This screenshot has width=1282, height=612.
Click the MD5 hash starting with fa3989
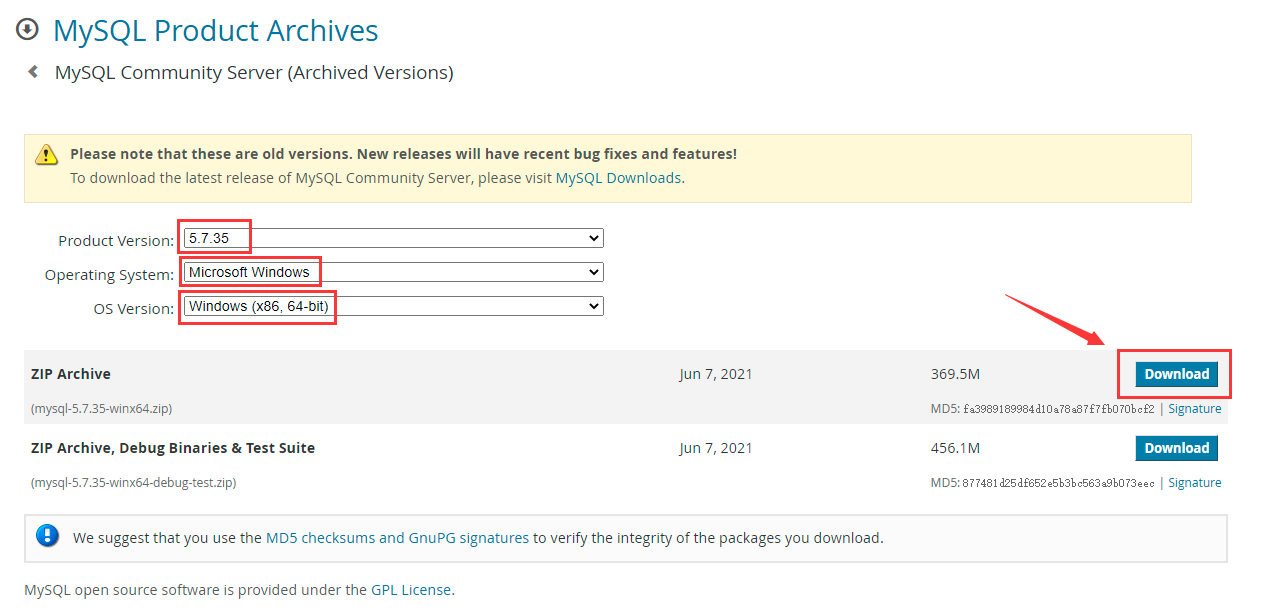pos(1059,409)
